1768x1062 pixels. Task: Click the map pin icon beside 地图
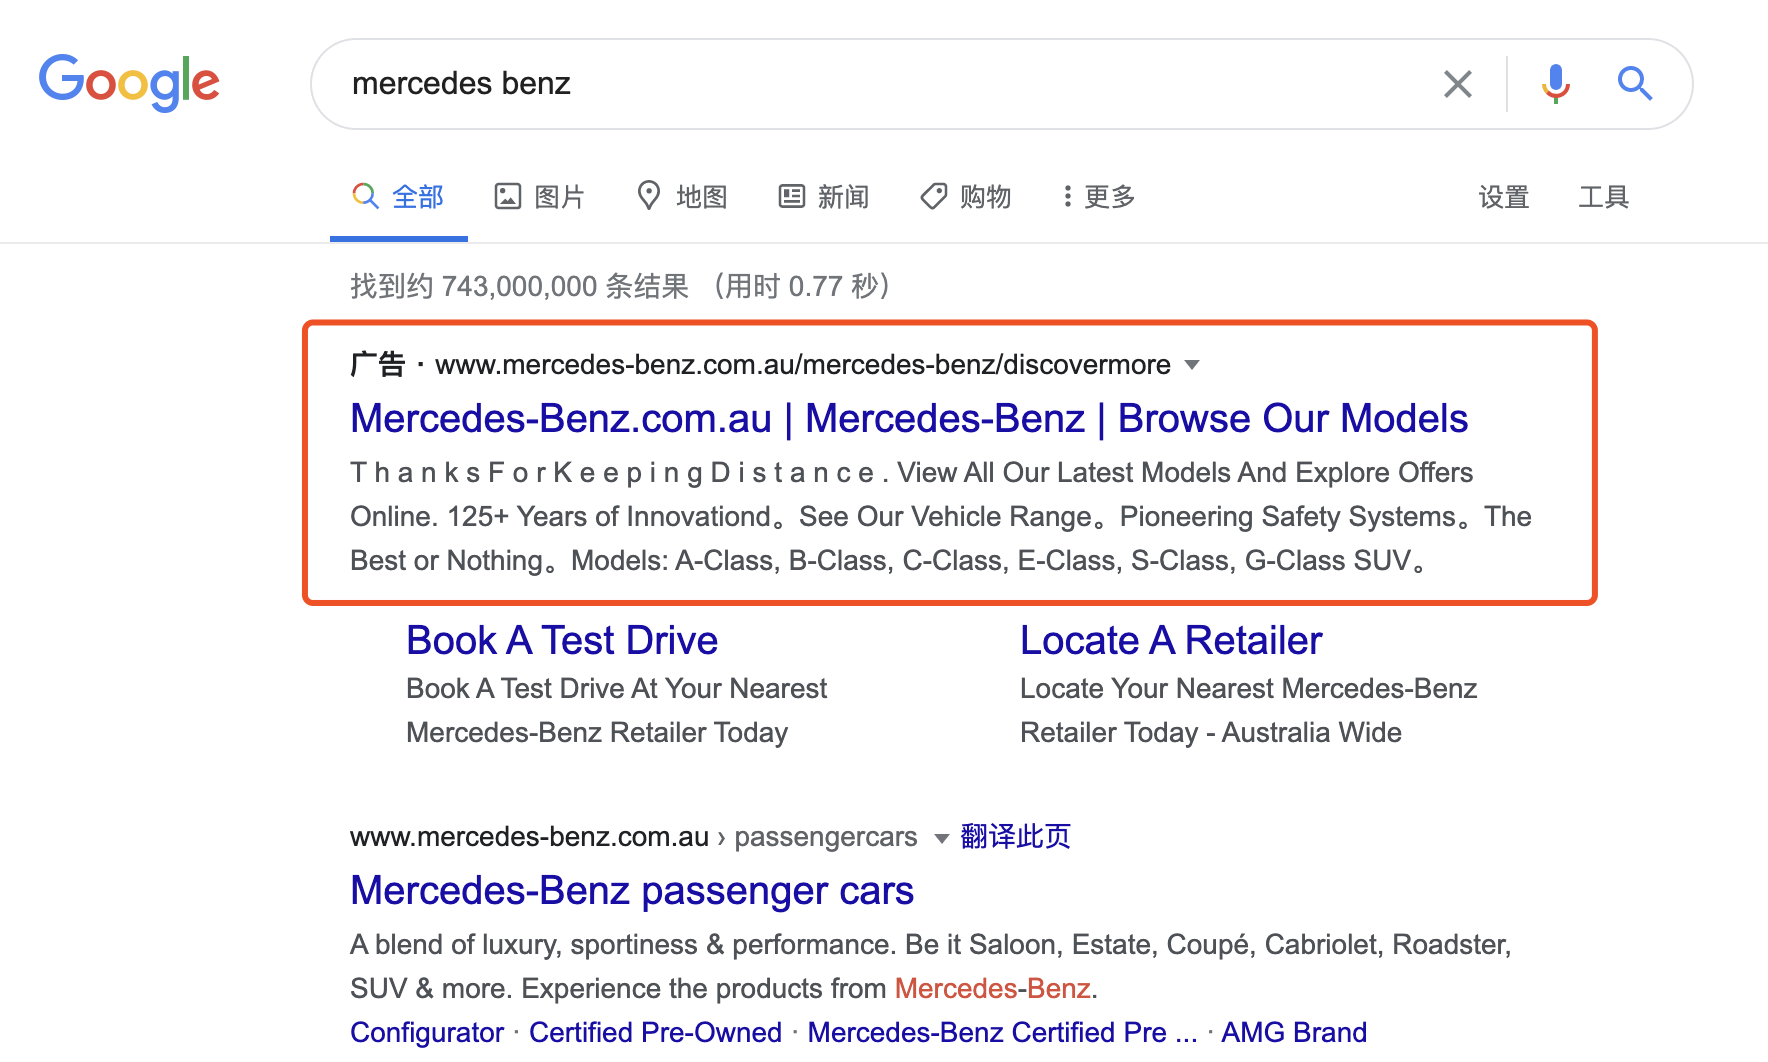pos(649,195)
